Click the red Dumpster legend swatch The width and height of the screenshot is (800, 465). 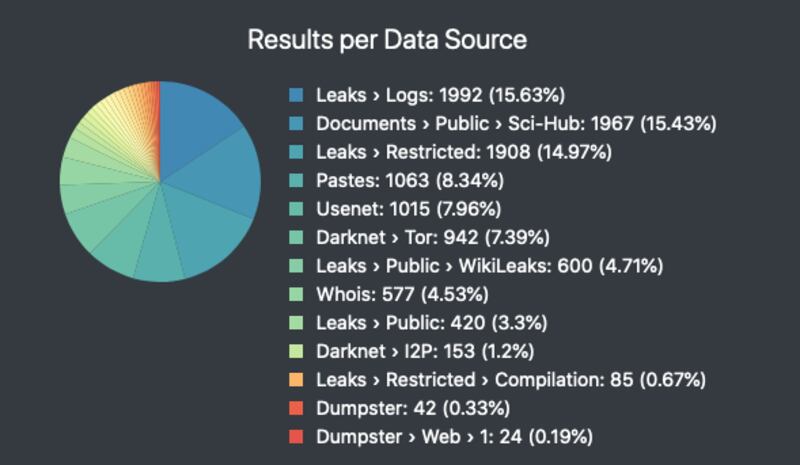pos(296,409)
